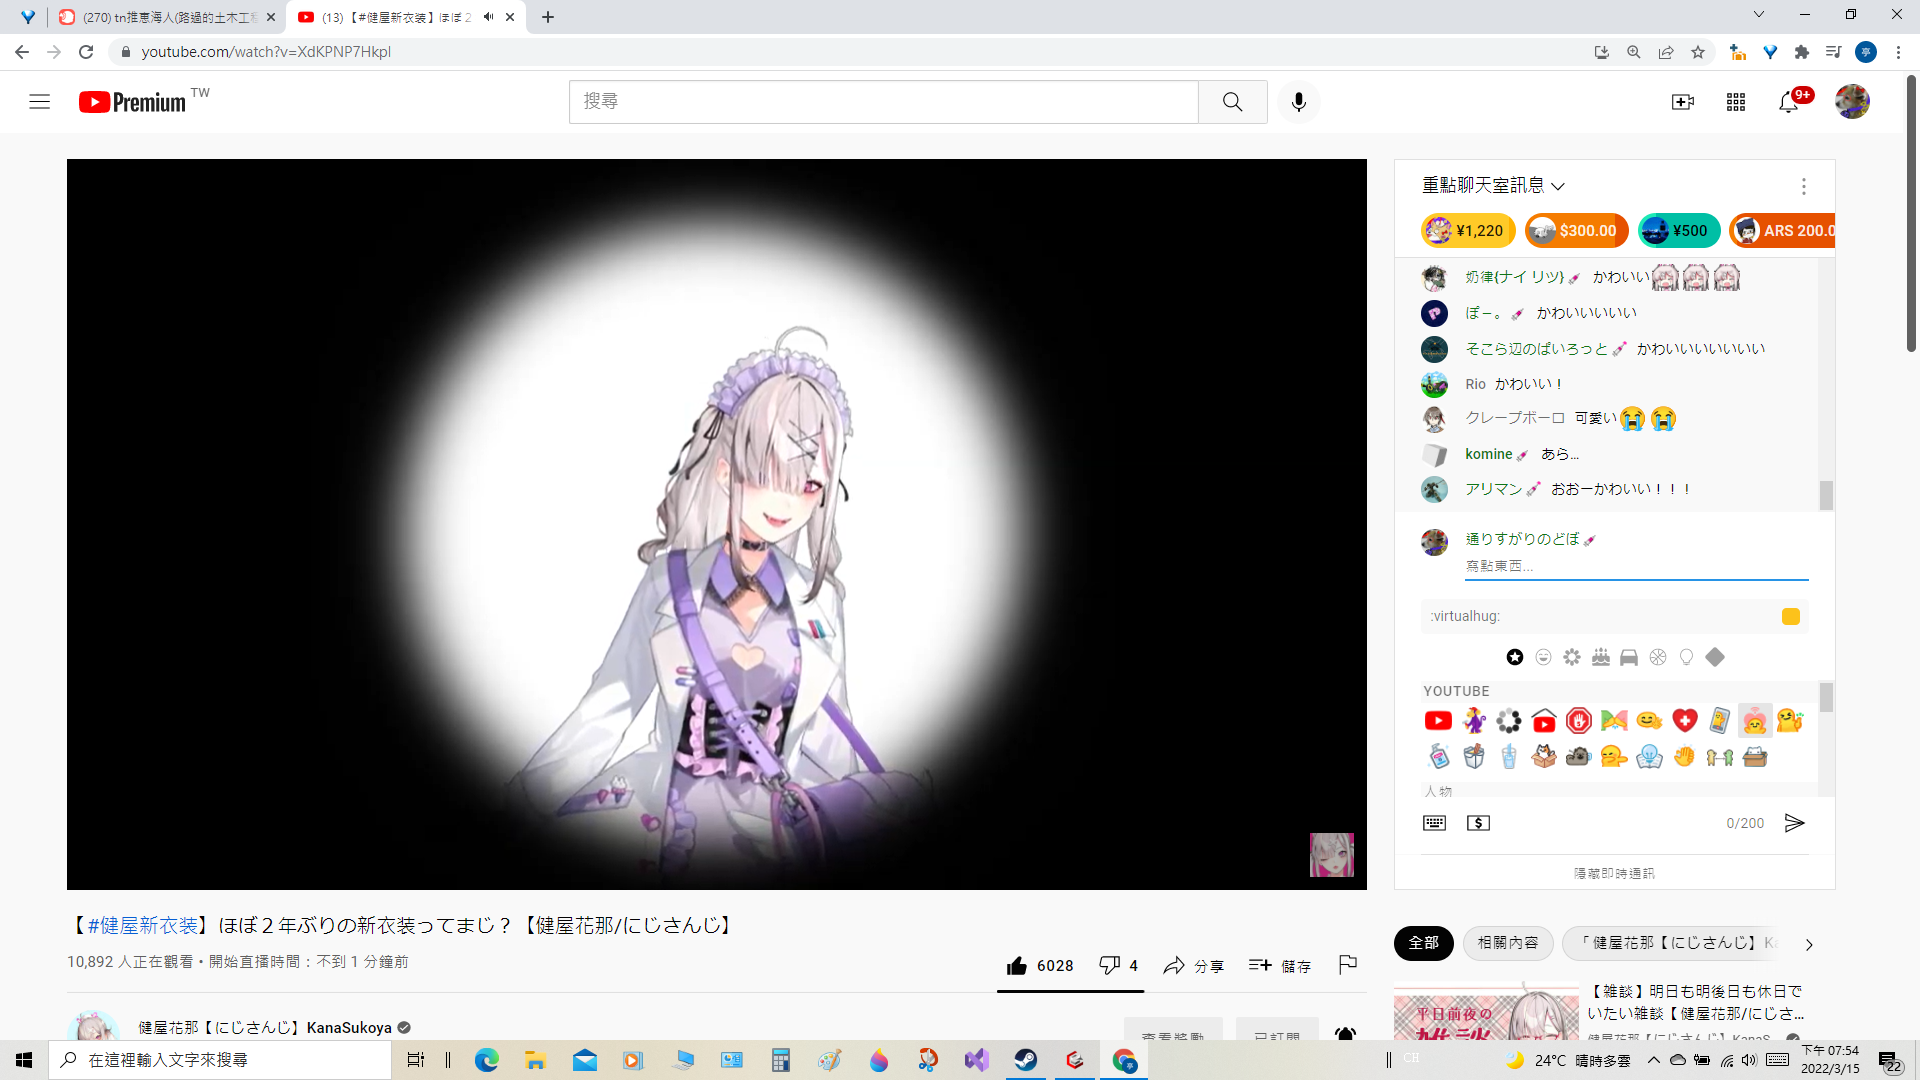Select the 全部 filter chip

click(1423, 943)
